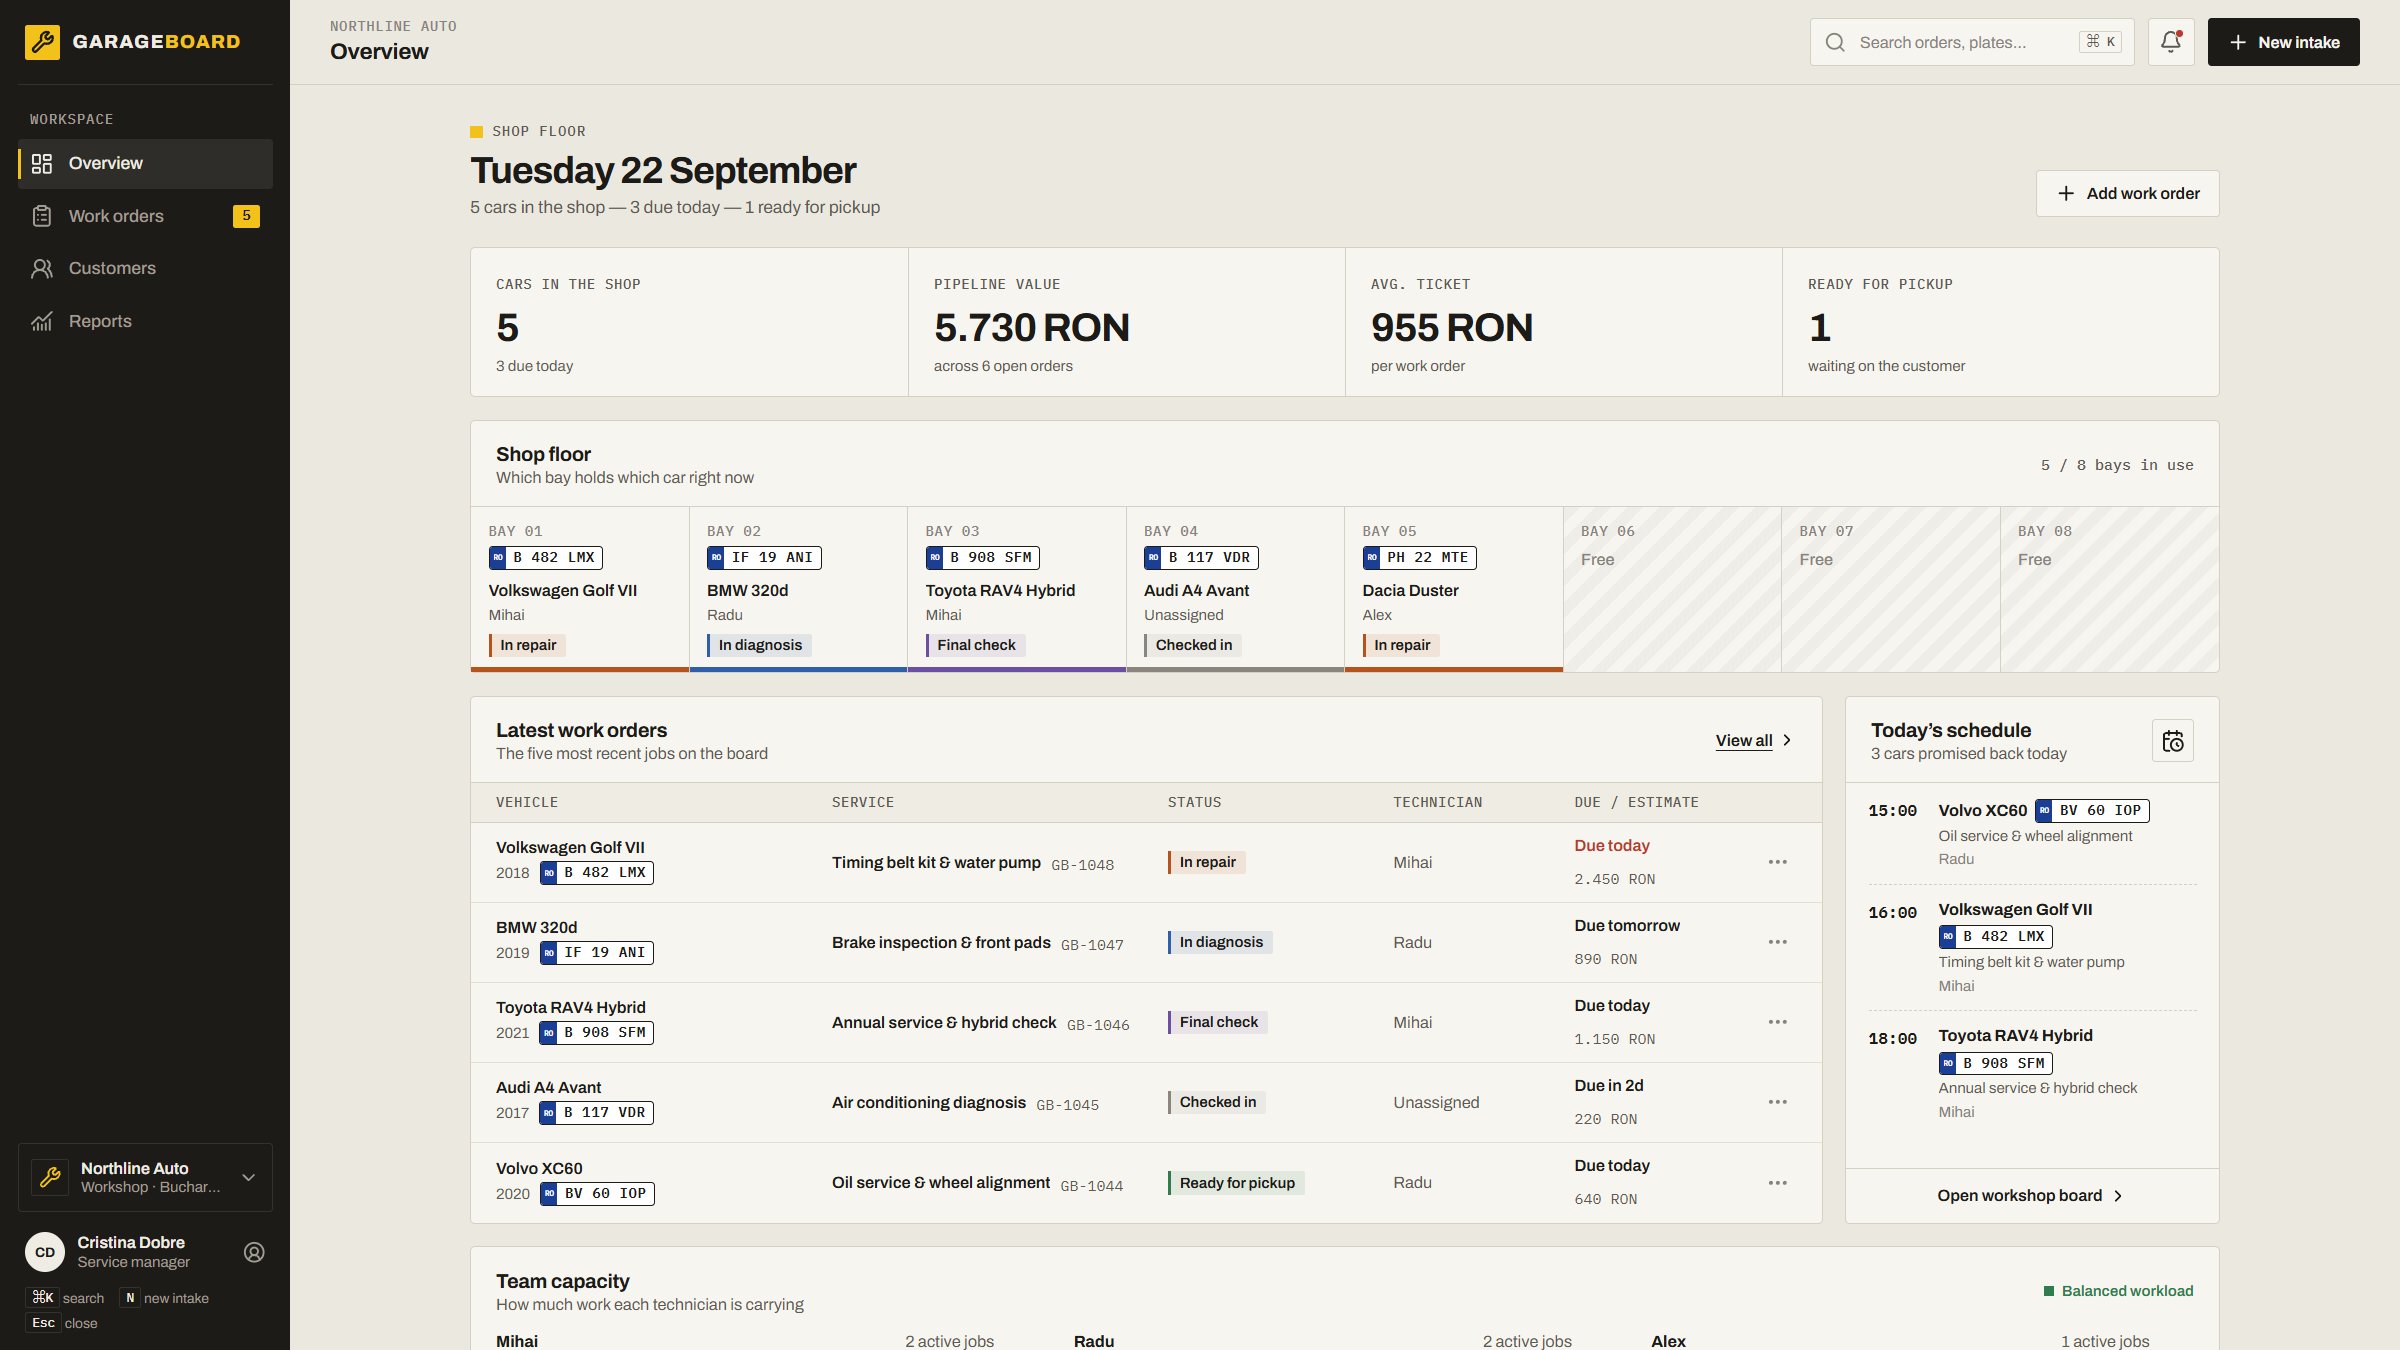The height and width of the screenshot is (1350, 2400).
Task: Open the notifications bell
Action: [x=2170, y=42]
